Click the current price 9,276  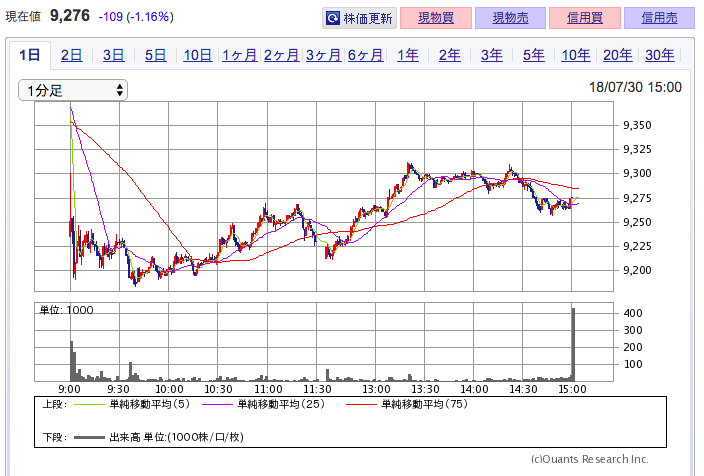click(70, 16)
